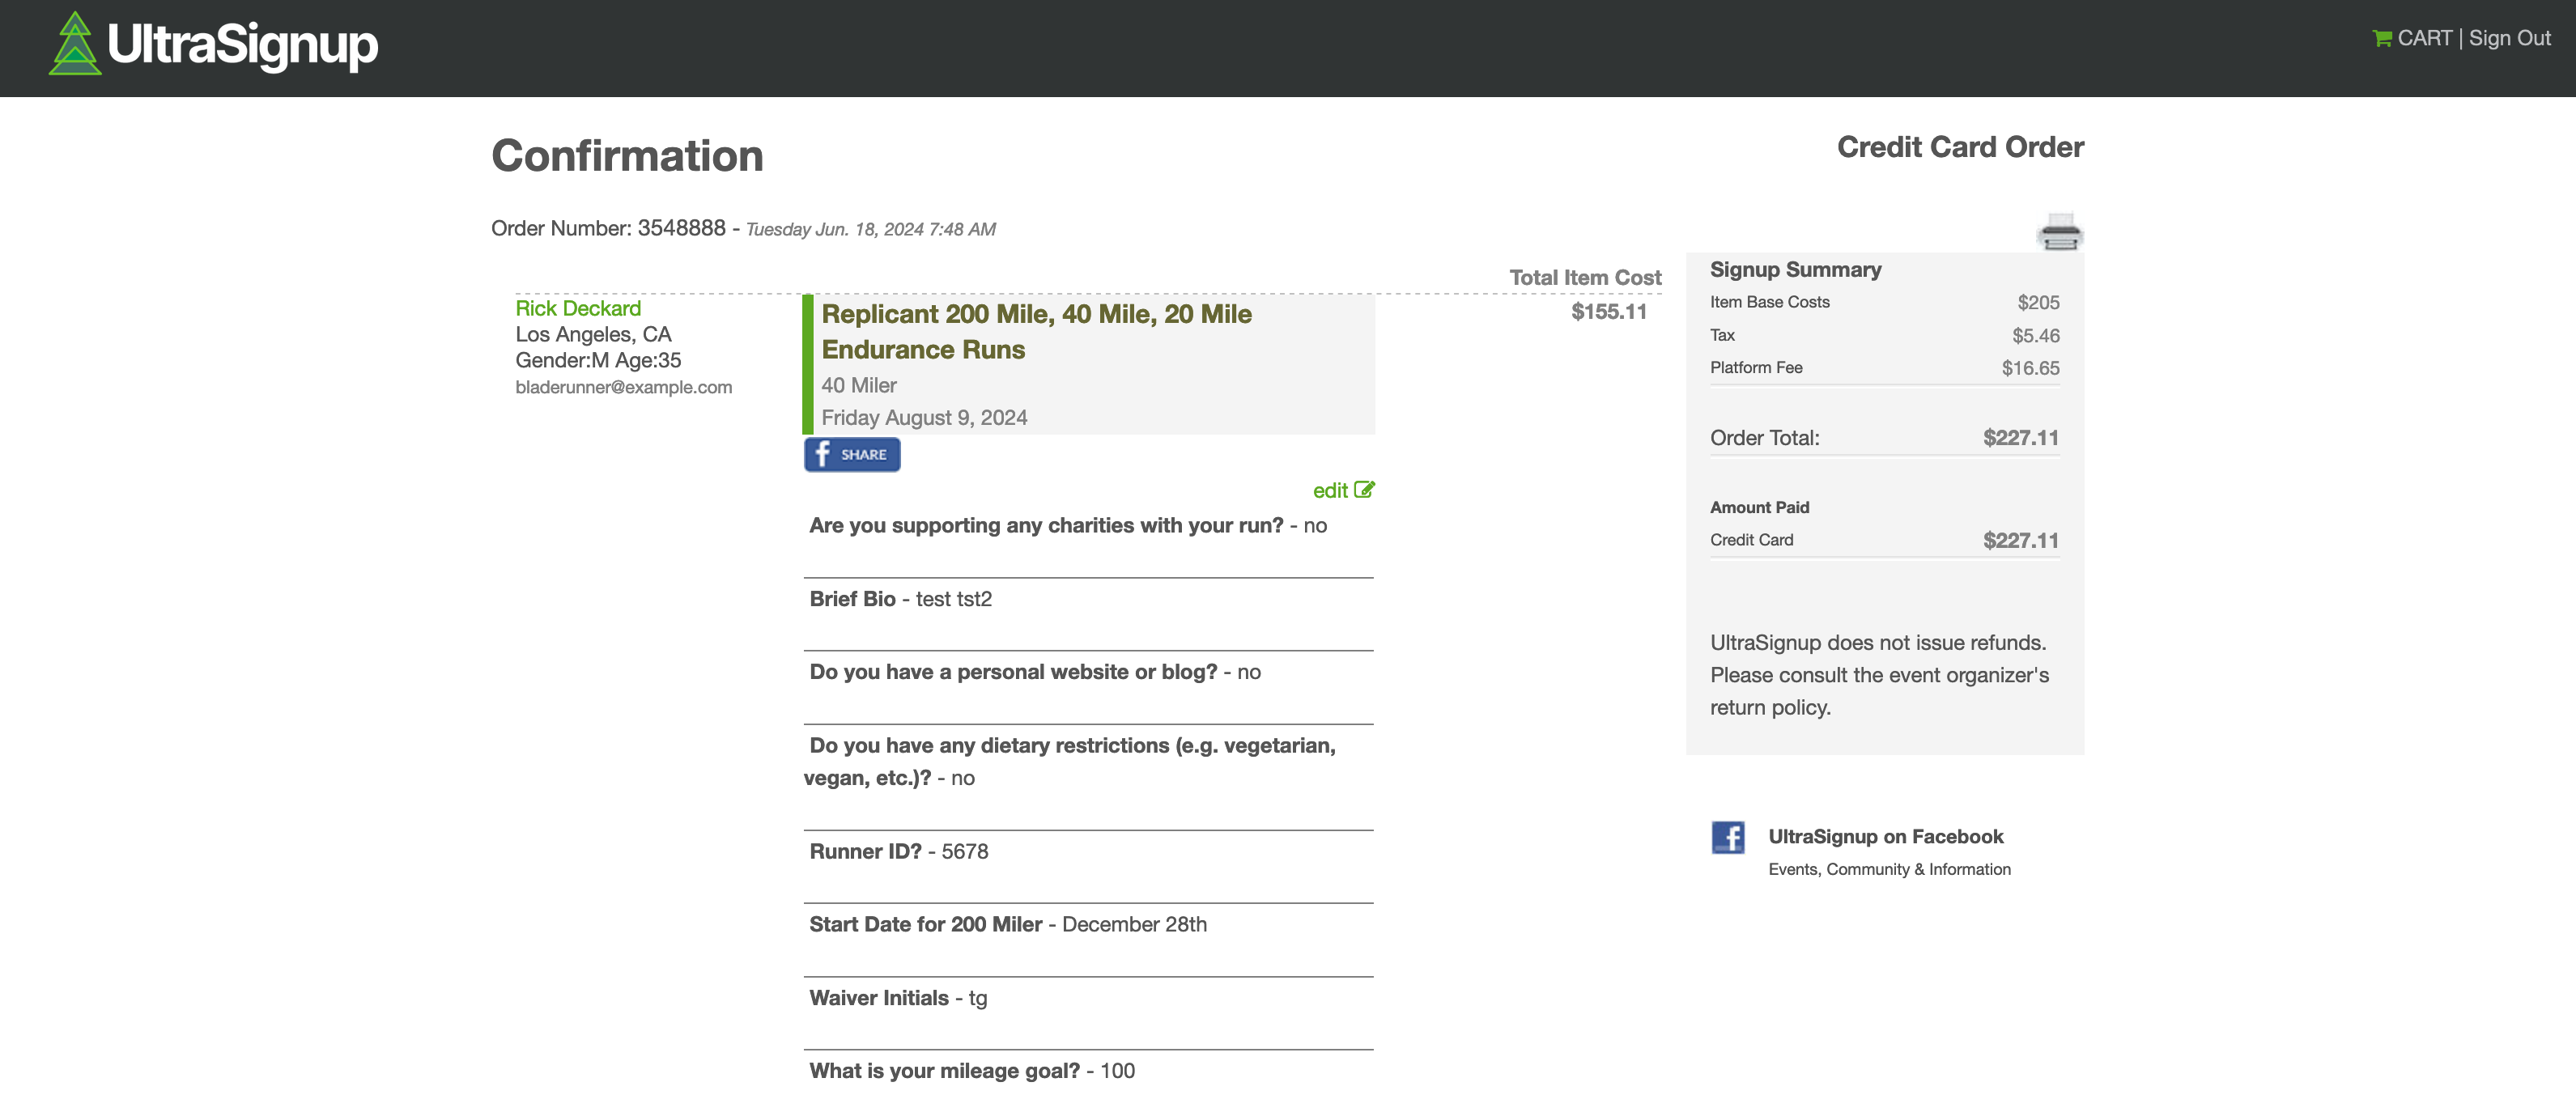Click the Total Item Cost $155.11 value
Image resolution: width=2576 pixels, height=1112 pixels.
click(x=1608, y=311)
